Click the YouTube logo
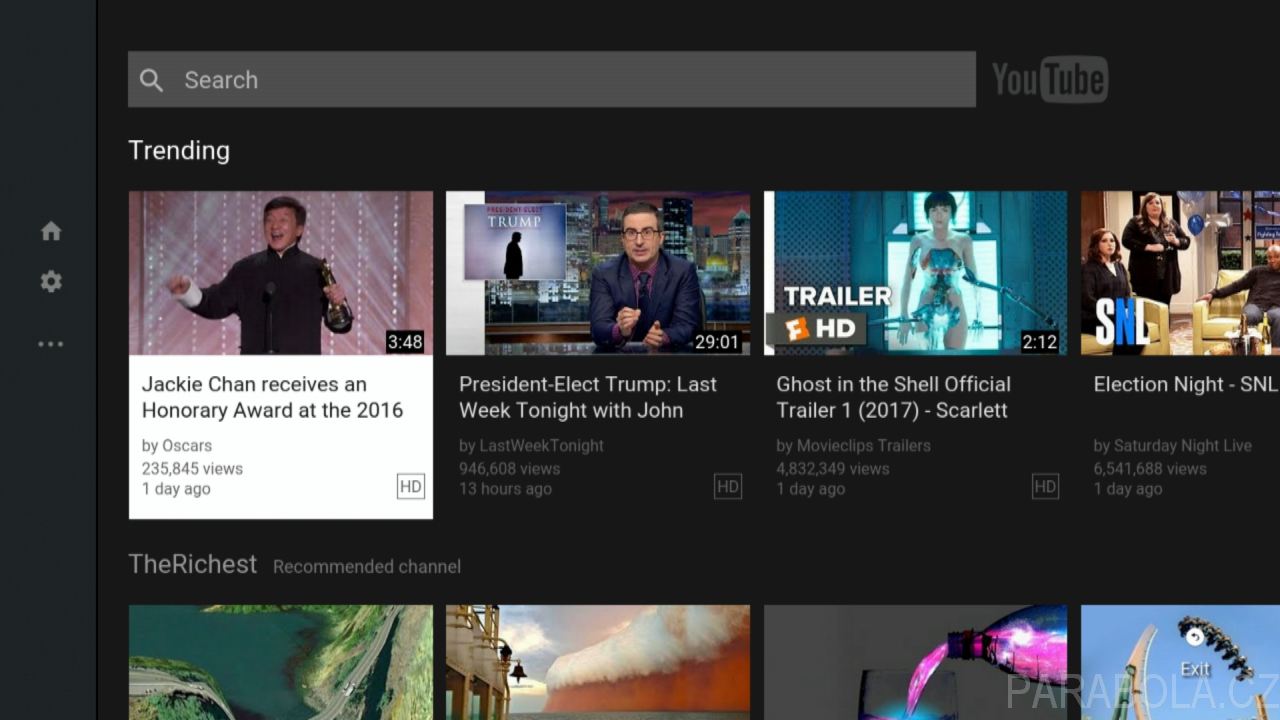The height and width of the screenshot is (720, 1280). pyautogui.click(x=1049, y=80)
